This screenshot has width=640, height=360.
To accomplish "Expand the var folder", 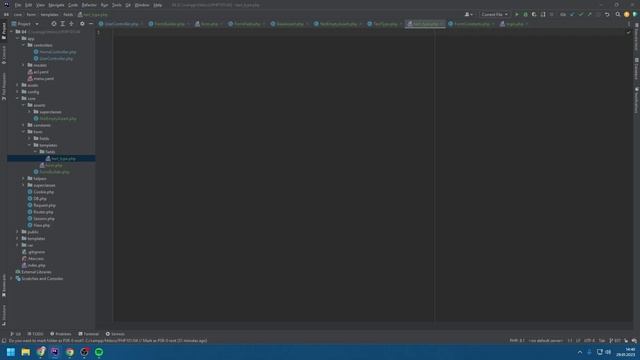I will (18, 245).
